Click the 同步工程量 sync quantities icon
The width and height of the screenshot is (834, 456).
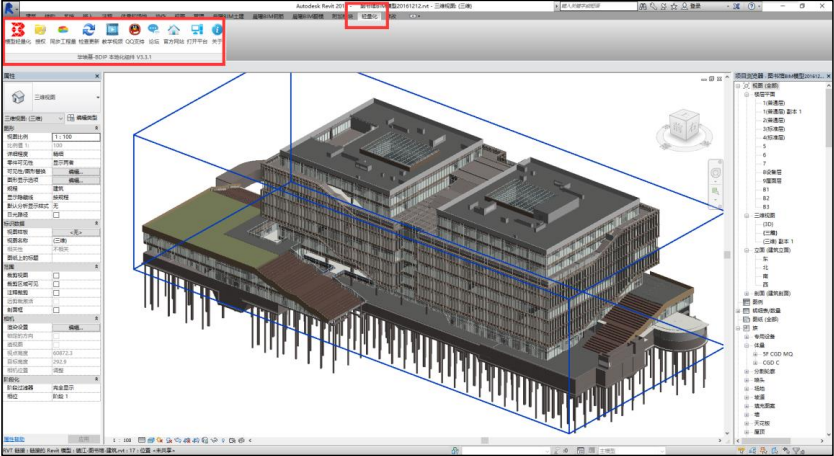pyautogui.click(x=63, y=30)
